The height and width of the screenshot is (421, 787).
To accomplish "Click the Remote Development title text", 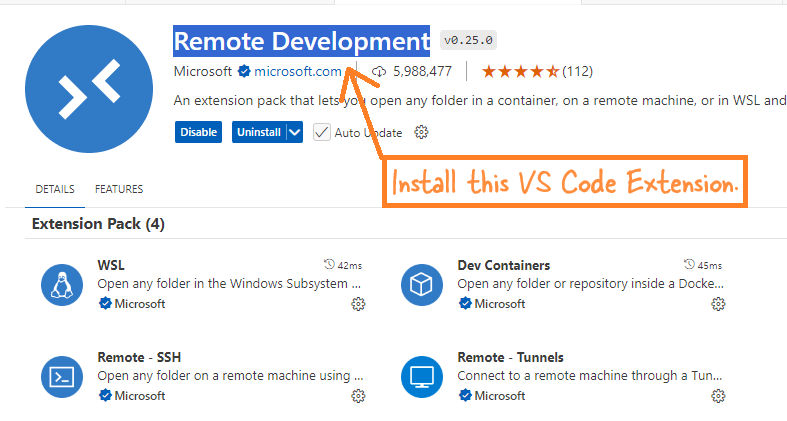I will pos(302,41).
